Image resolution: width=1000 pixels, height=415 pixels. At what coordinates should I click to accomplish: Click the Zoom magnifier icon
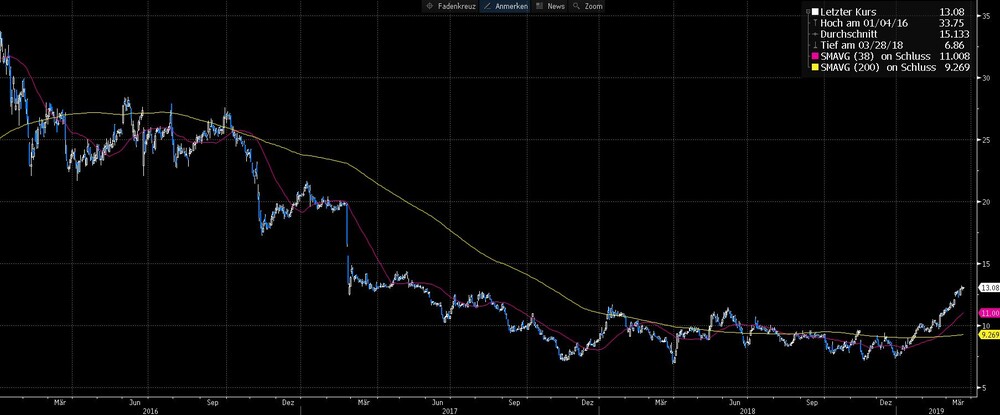(x=577, y=6)
